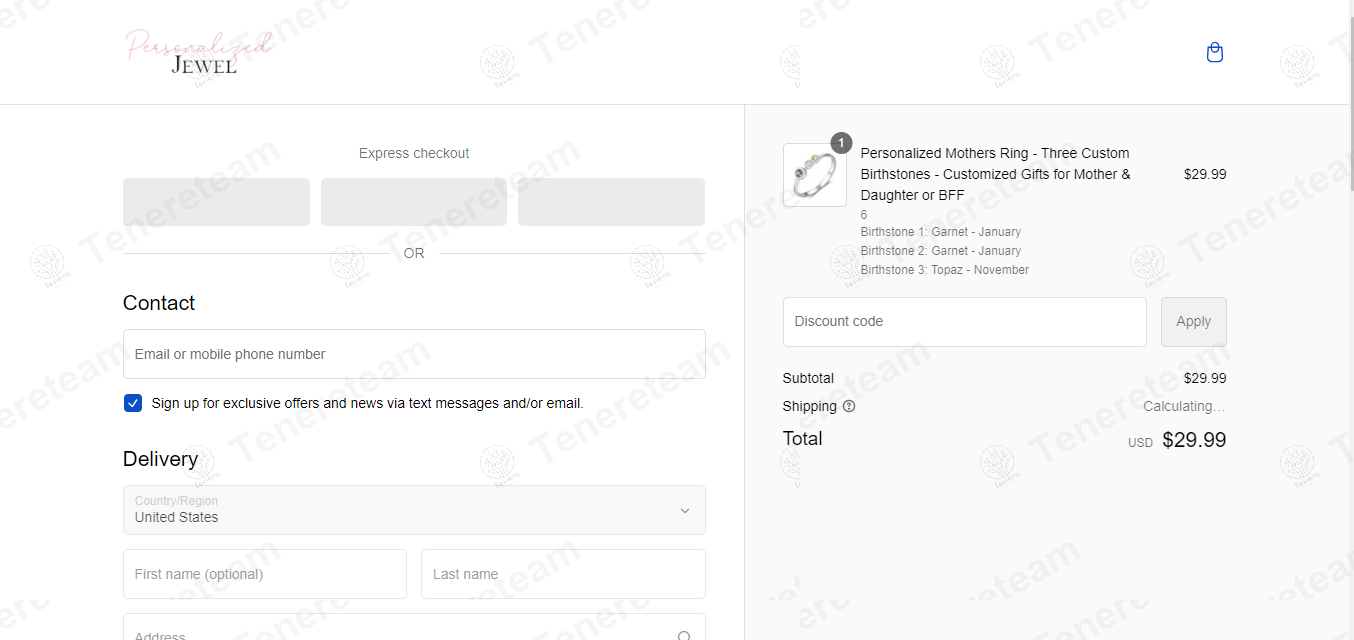Viewport: 1354px width, 640px height.
Task: Click the Apply discount button
Action: pyautogui.click(x=1193, y=322)
